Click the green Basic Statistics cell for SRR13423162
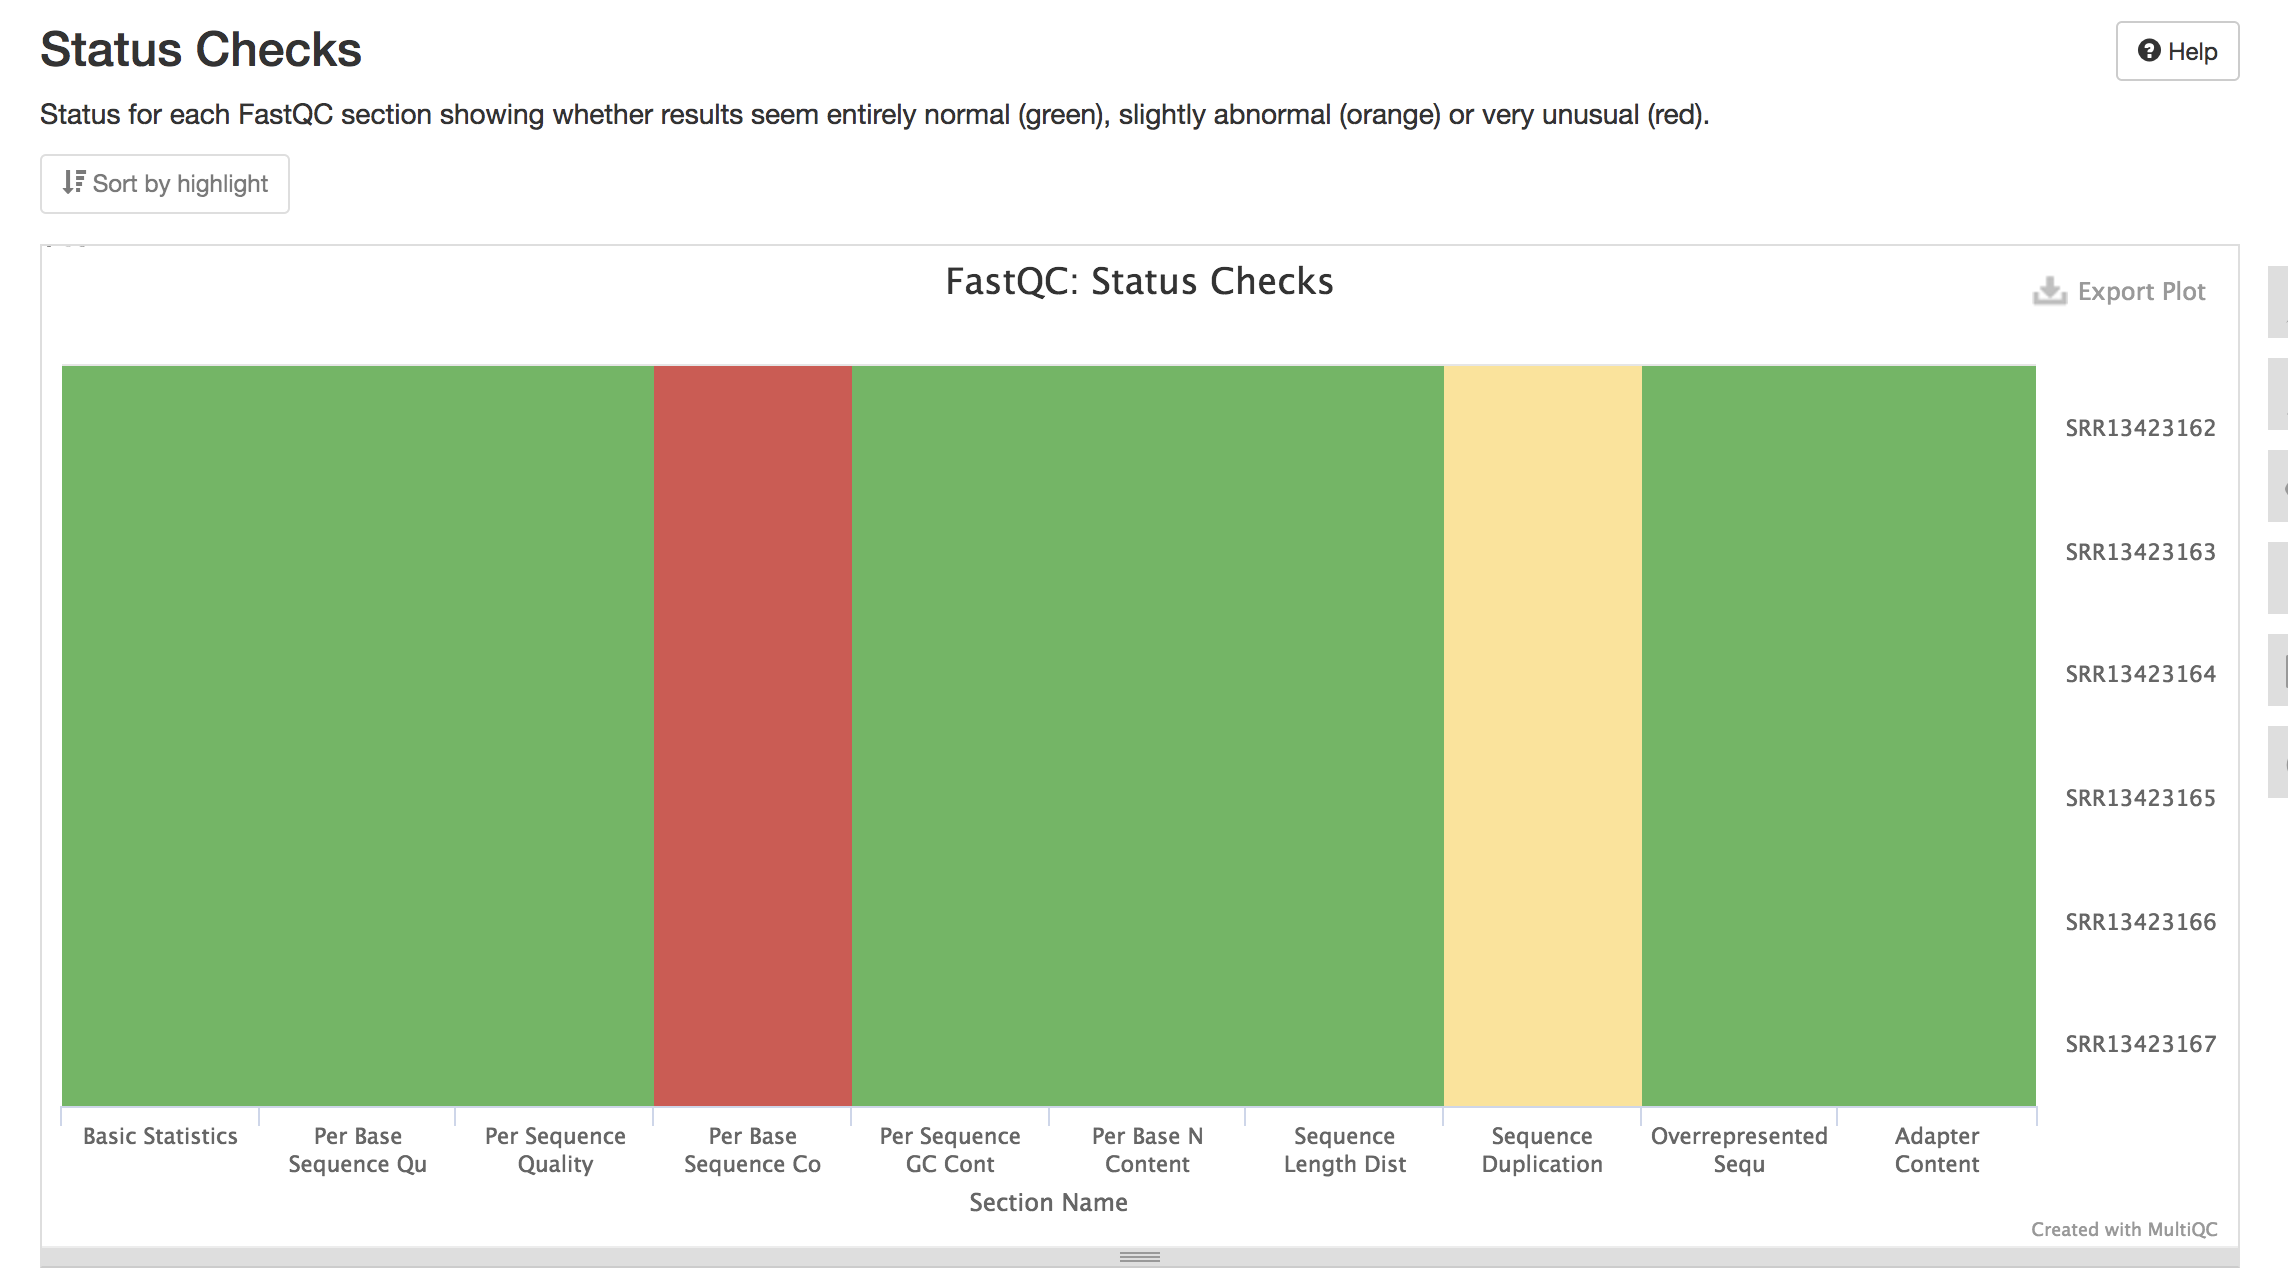Image resolution: width=2288 pixels, height=1284 pixels. (160, 428)
